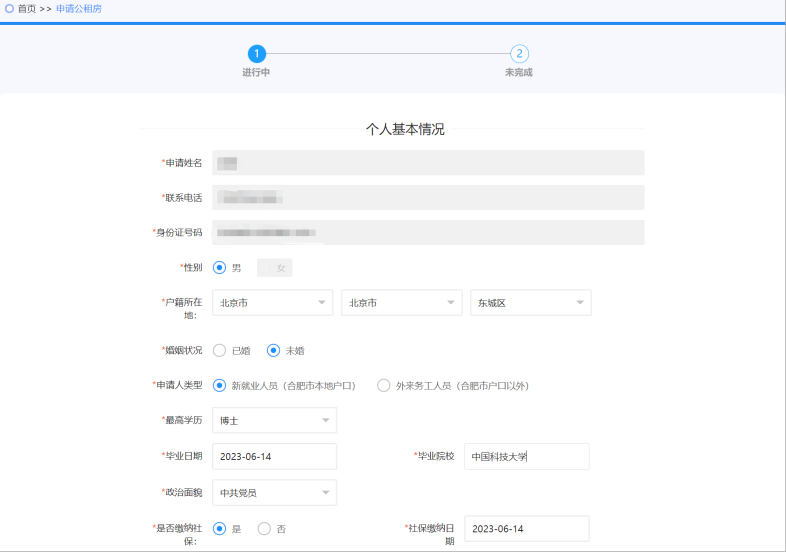This screenshot has height=552, width=786.
Task: Select 新就业人员 applicant type
Action: [x=220, y=386]
